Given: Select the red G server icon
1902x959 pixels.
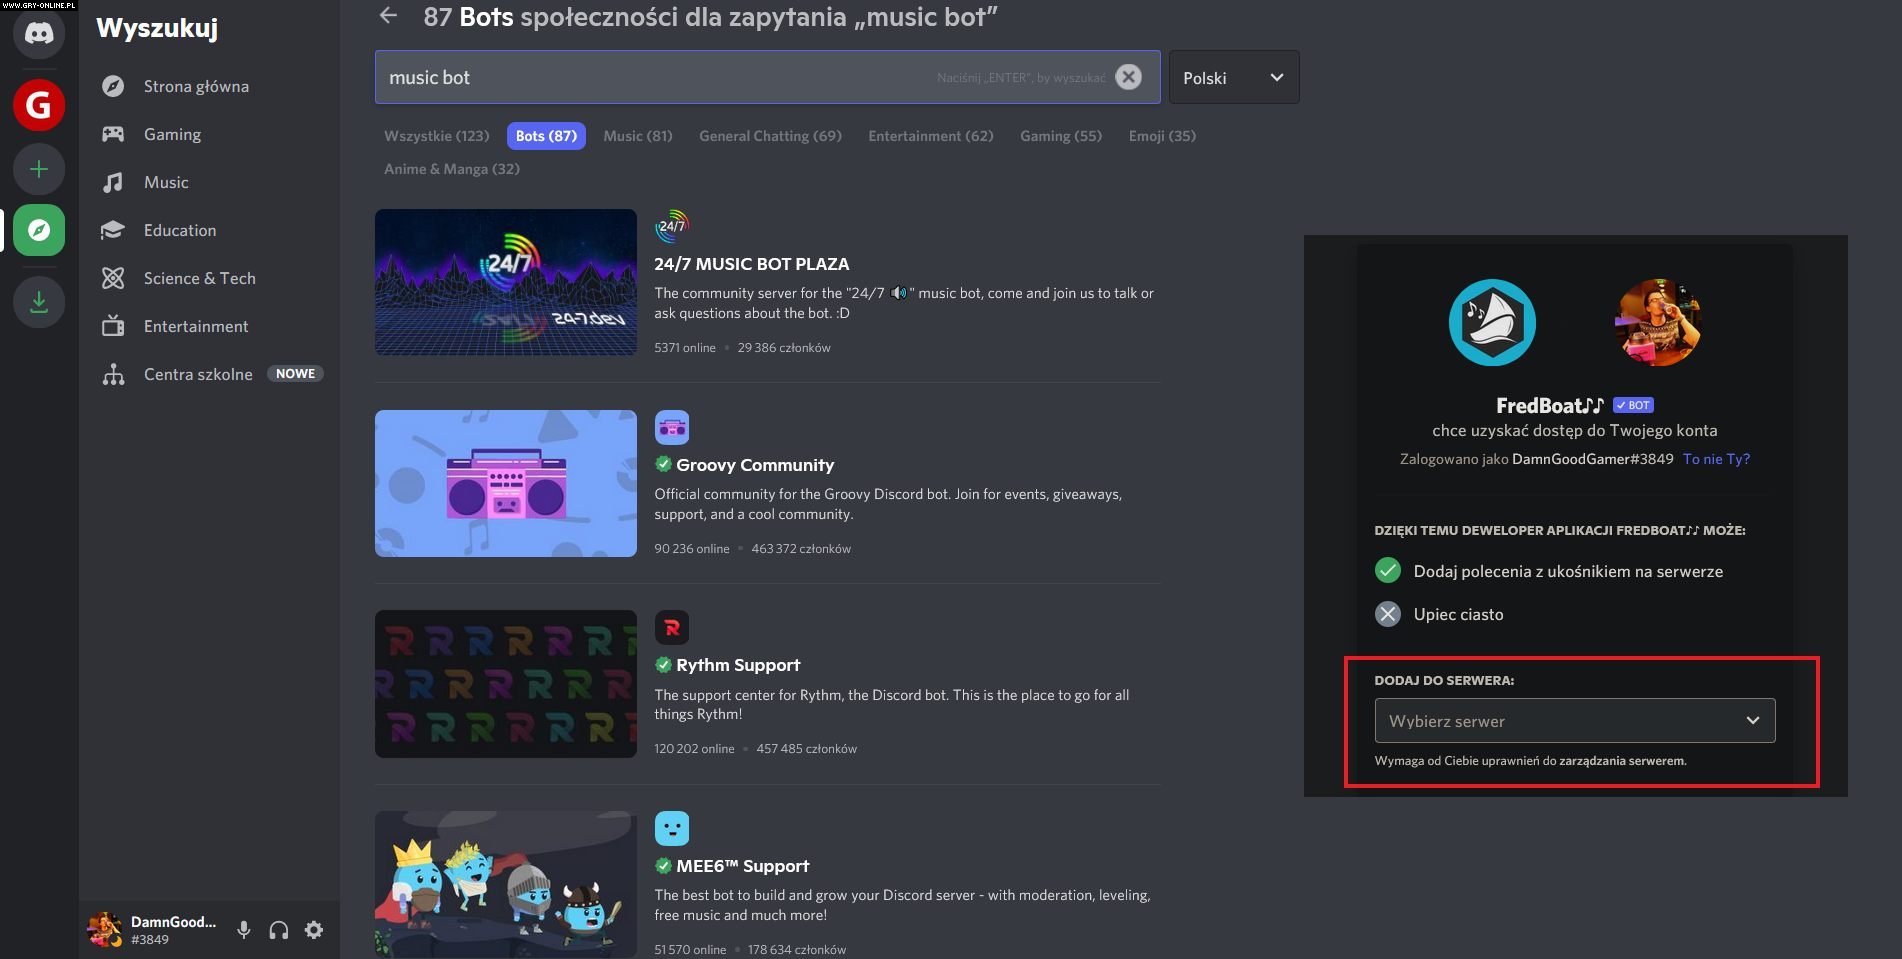Looking at the screenshot, I should (39, 104).
